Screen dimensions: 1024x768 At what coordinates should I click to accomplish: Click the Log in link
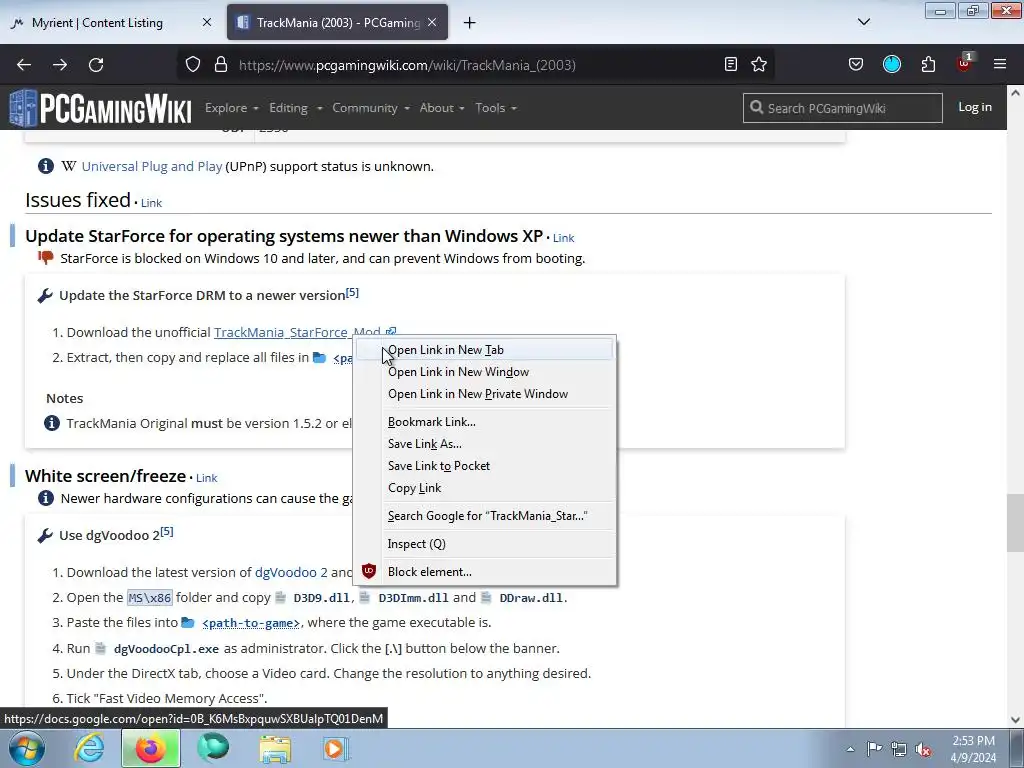point(974,107)
